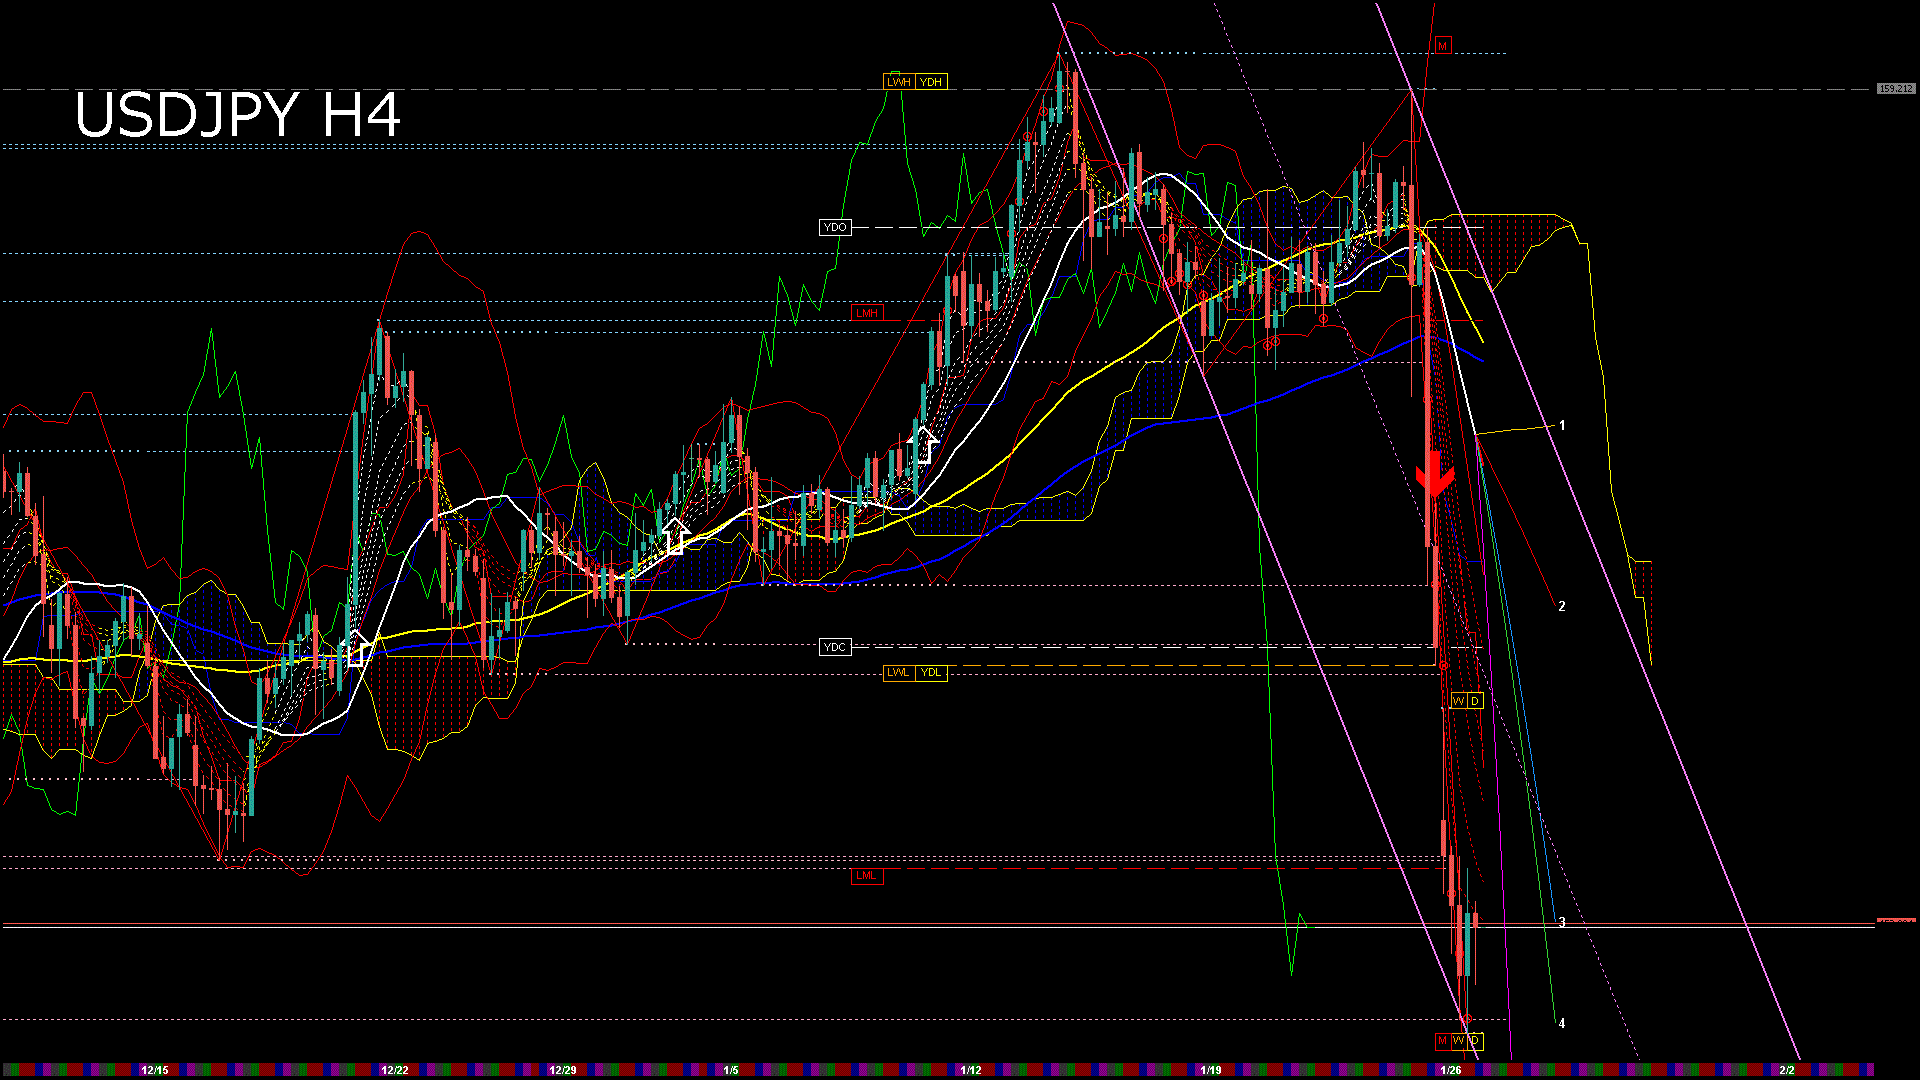The image size is (1920, 1080).
Task: Toggle the YDO yesterday open level
Action: click(x=836, y=227)
